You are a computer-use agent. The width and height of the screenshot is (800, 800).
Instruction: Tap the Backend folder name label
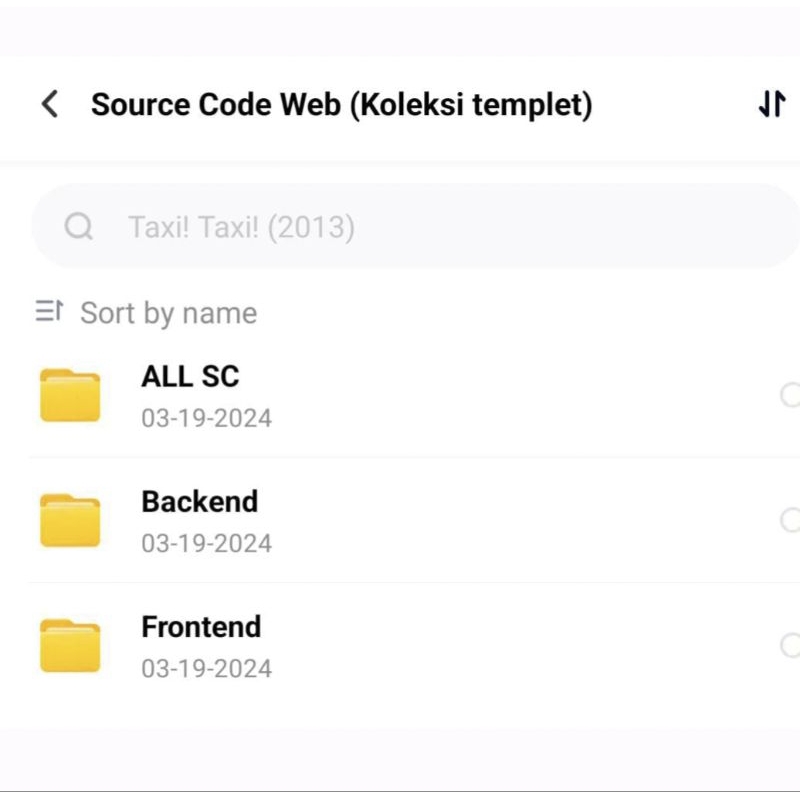[199, 501]
